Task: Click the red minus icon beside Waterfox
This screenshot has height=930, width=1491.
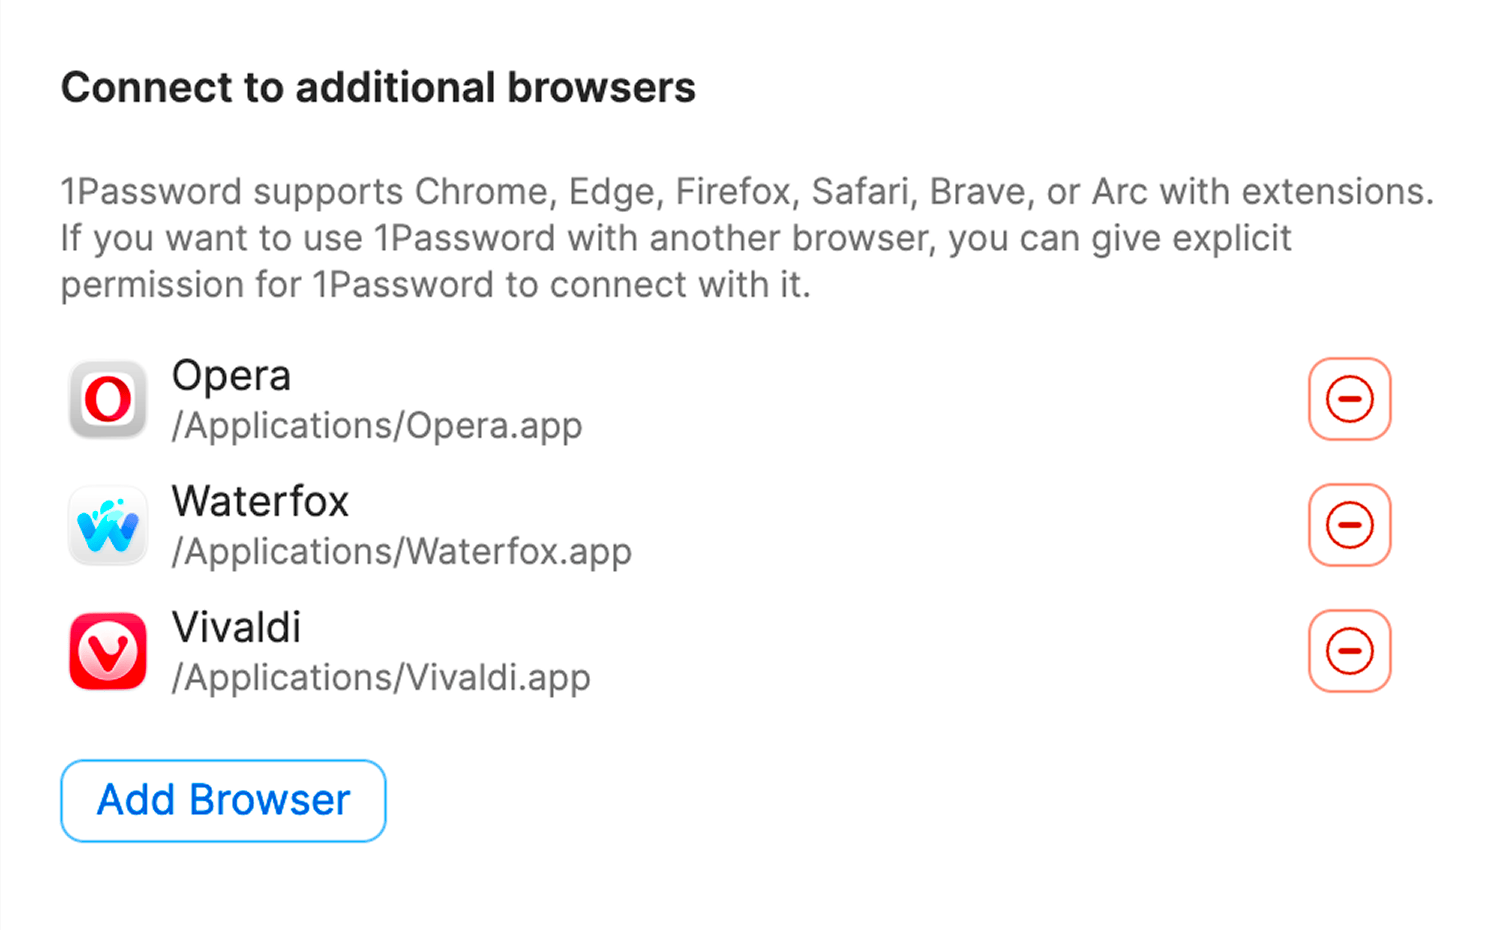Action: click(x=1349, y=525)
